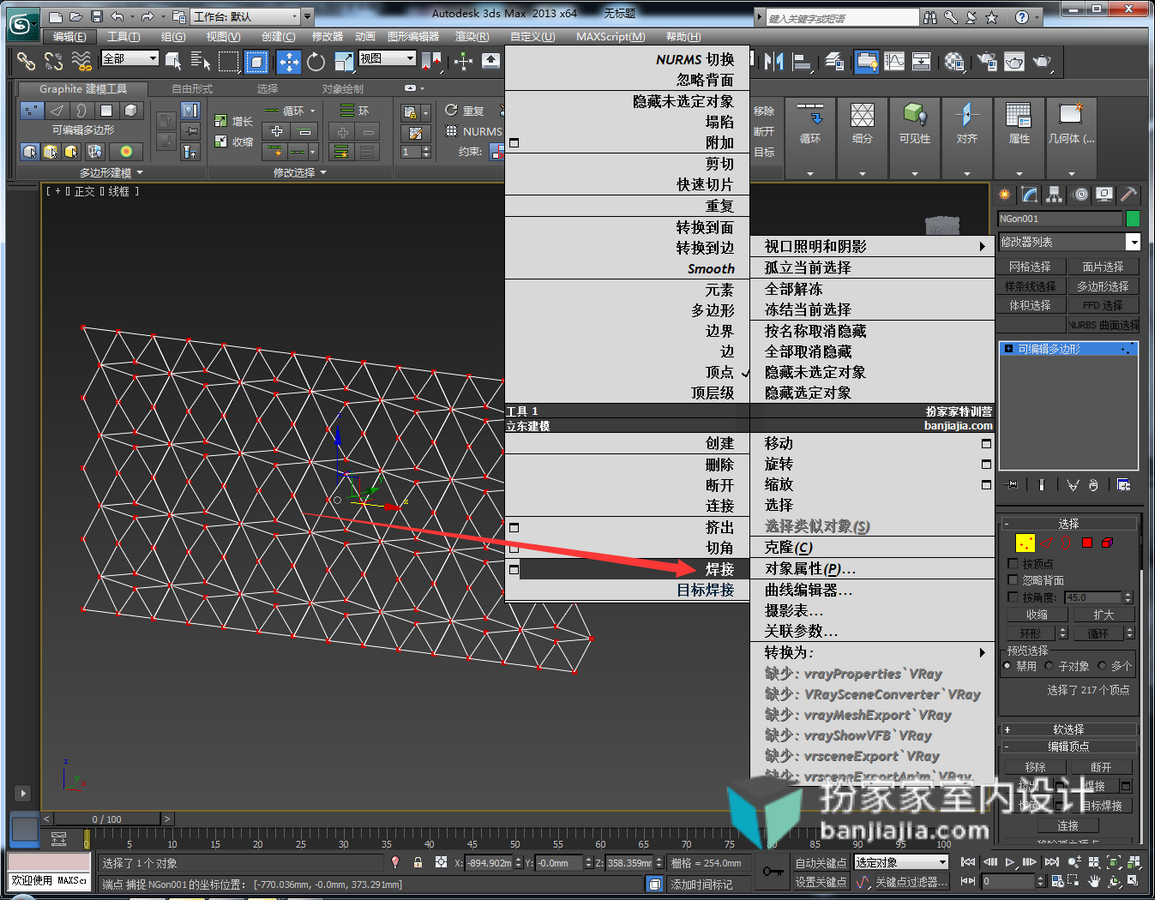
Task: Select the 子对象 preview selection radio
Action: click(x=1049, y=666)
